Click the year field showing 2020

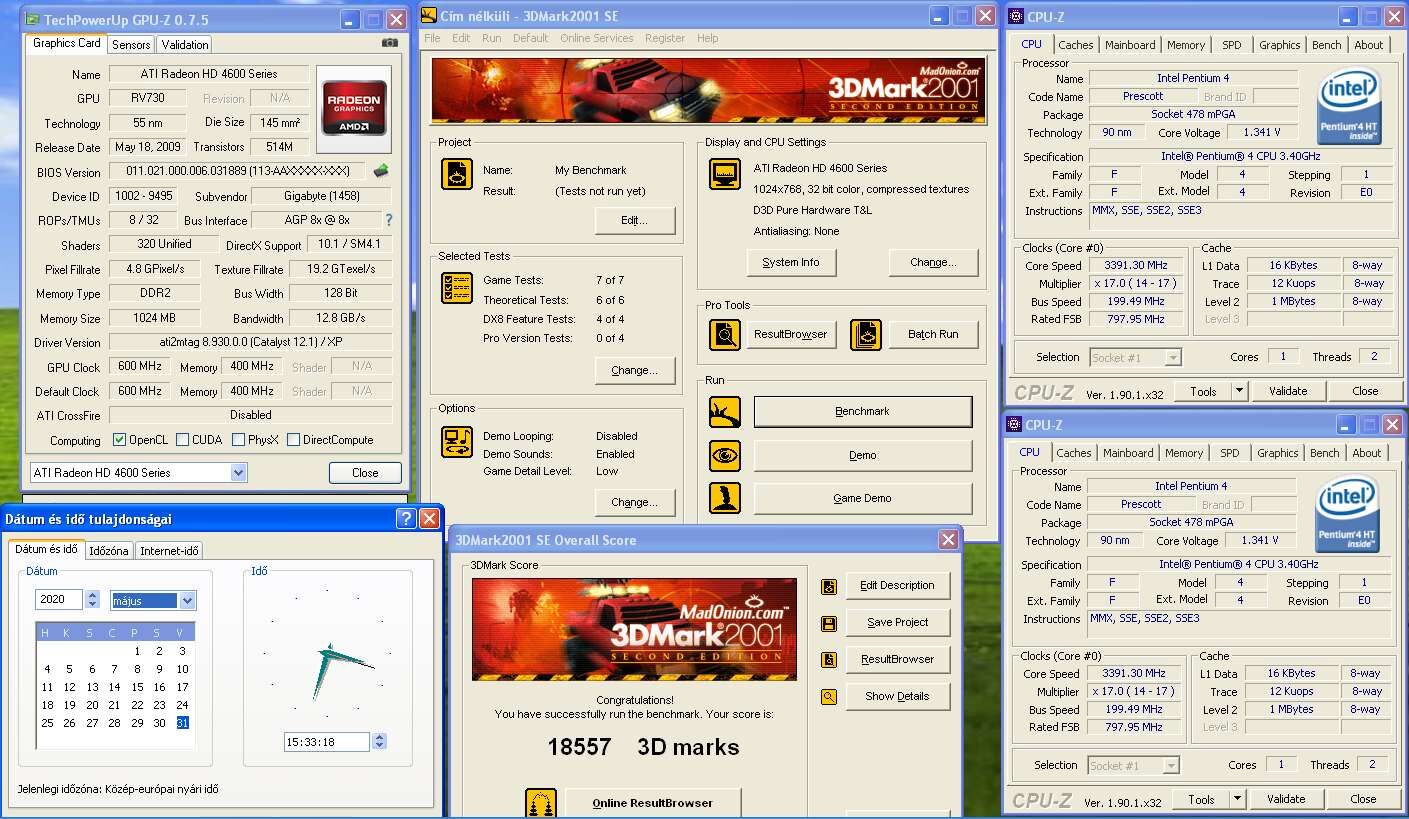61,600
